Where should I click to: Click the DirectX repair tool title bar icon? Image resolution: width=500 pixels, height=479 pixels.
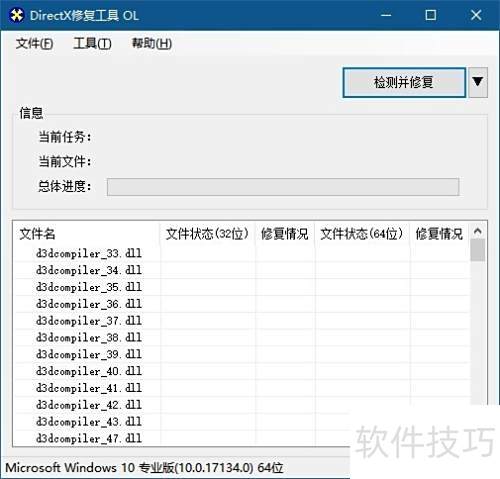17,15
